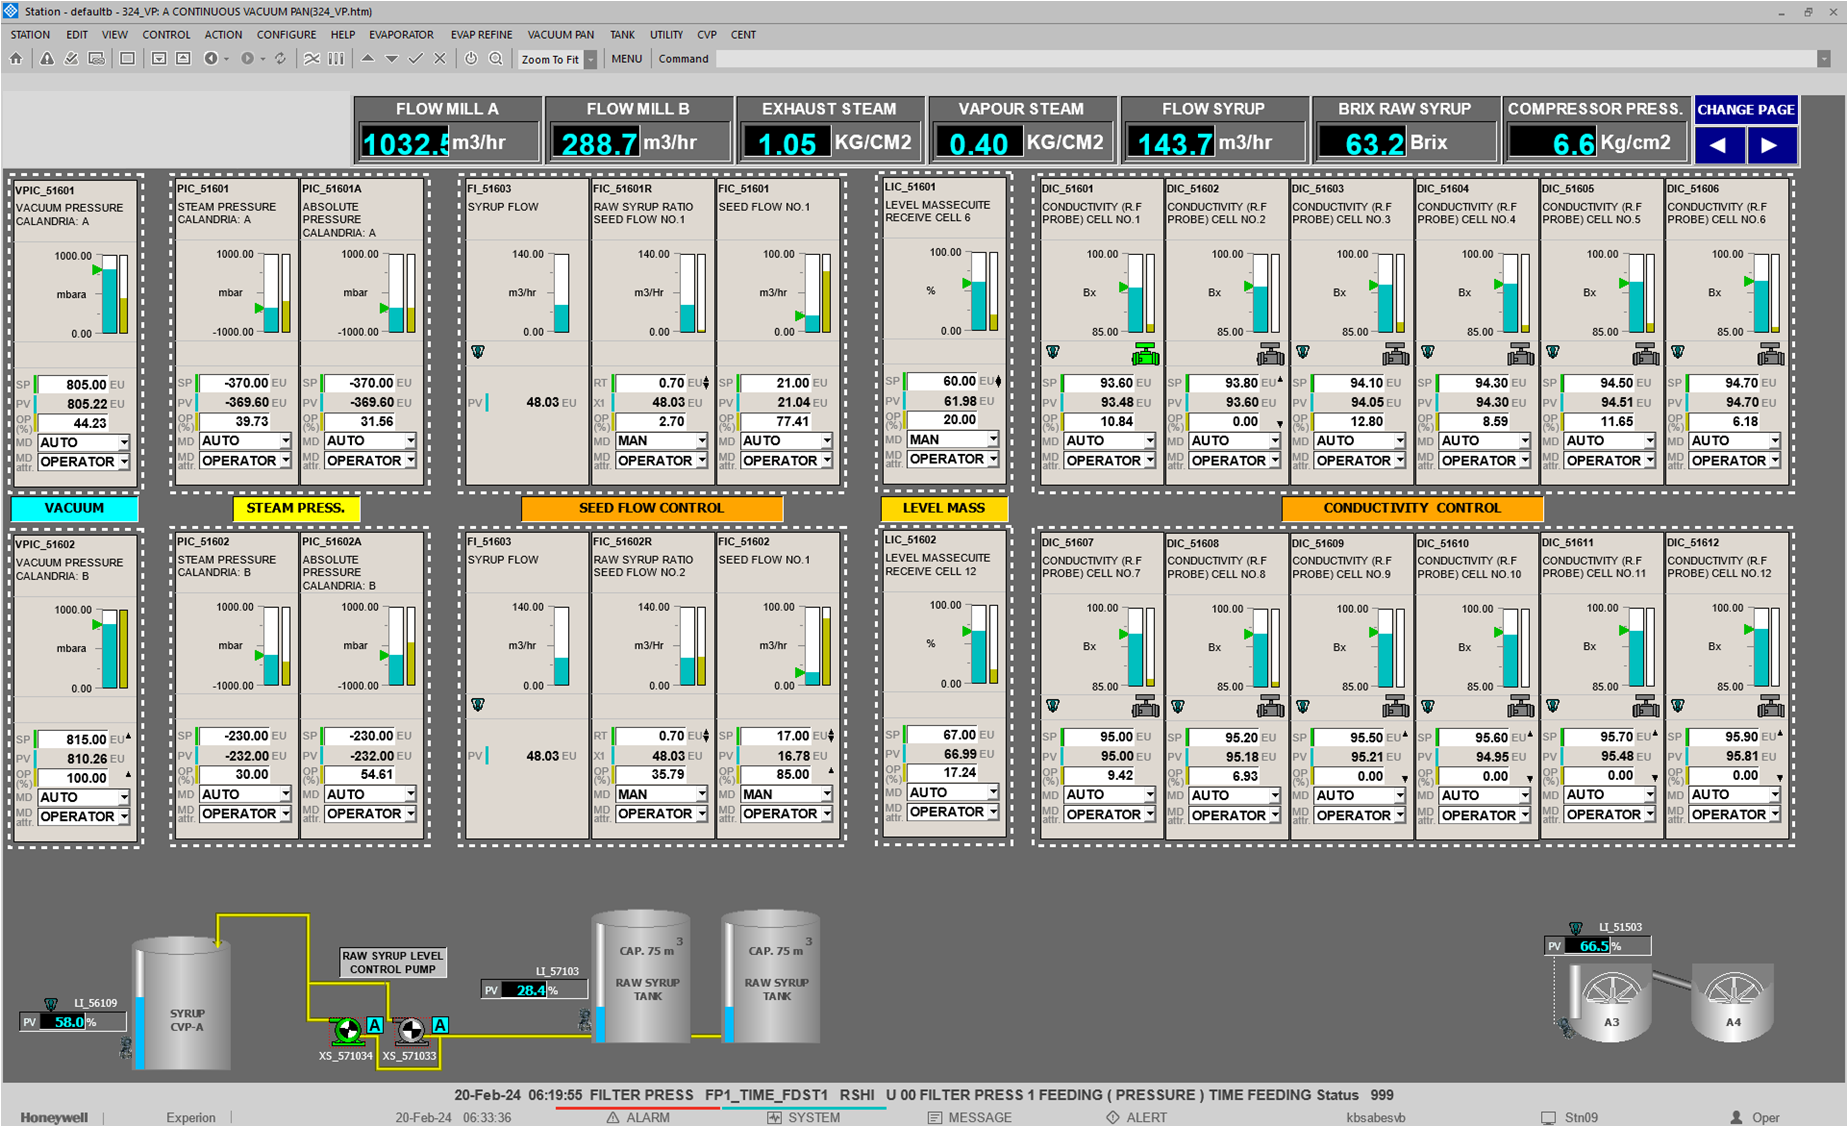Open the alarm summary triangle icon in toolbar

click(47, 59)
